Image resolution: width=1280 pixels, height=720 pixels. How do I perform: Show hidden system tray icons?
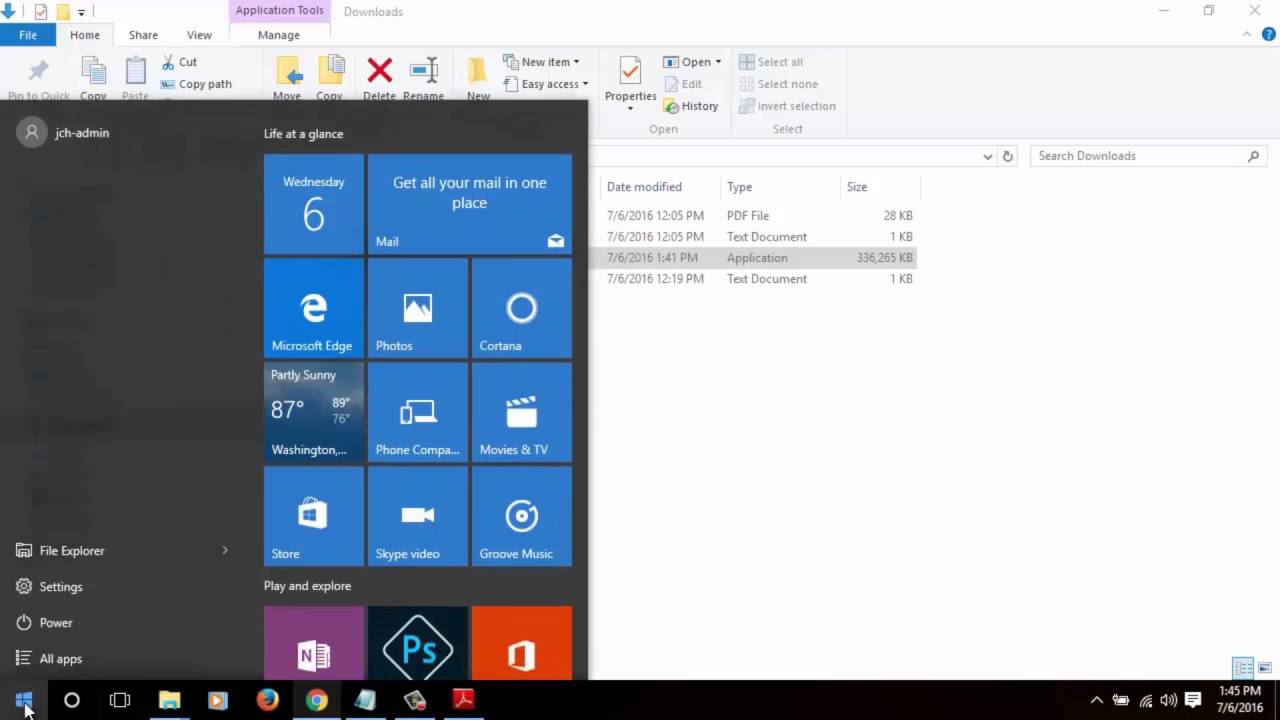(1097, 700)
